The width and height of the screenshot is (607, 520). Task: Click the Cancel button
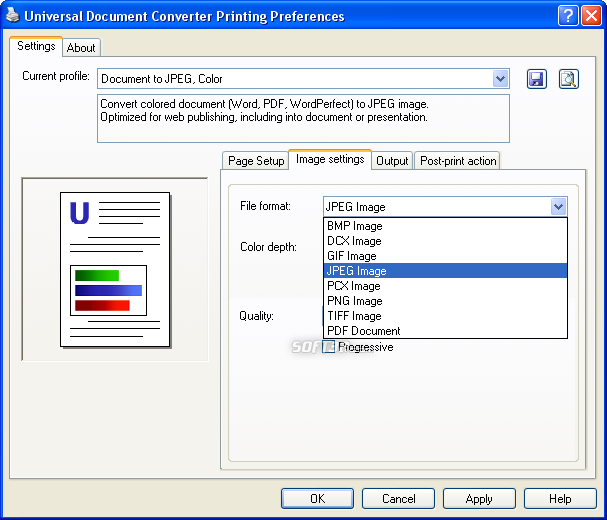tap(398, 498)
